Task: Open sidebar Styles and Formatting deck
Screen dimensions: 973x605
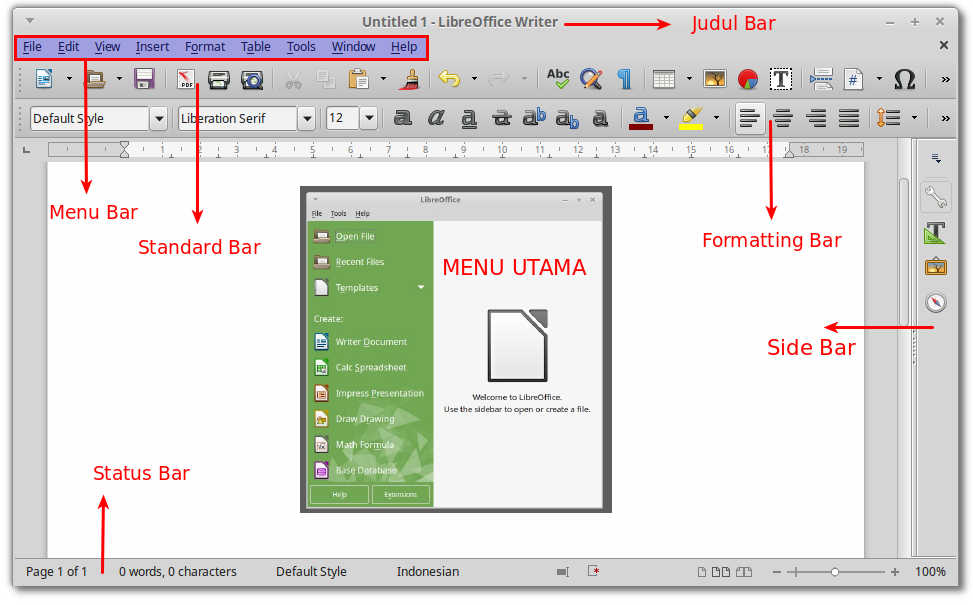Action: [x=935, y=233]
